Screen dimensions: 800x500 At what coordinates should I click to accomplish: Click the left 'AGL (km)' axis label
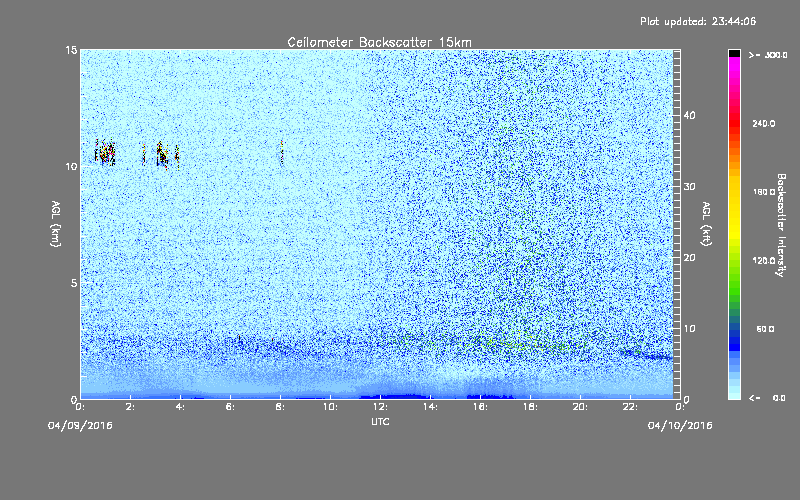pos(56,224)
